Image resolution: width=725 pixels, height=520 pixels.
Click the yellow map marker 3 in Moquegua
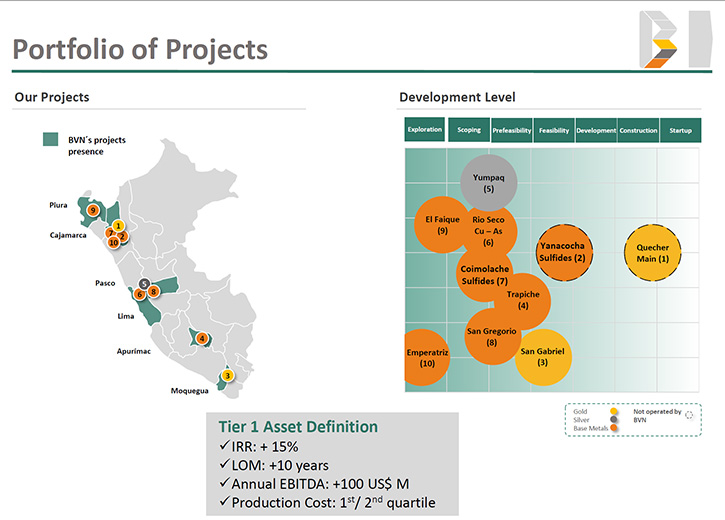coord(227,376)
